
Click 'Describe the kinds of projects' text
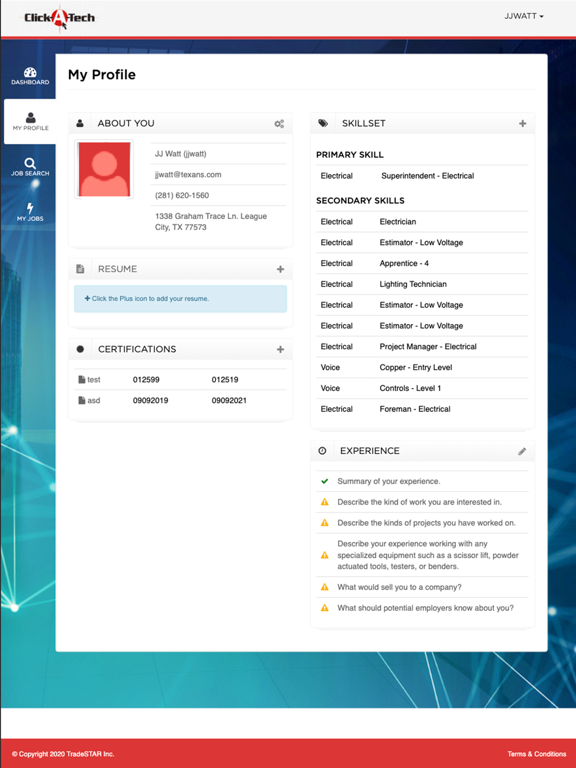pos(426,523)
